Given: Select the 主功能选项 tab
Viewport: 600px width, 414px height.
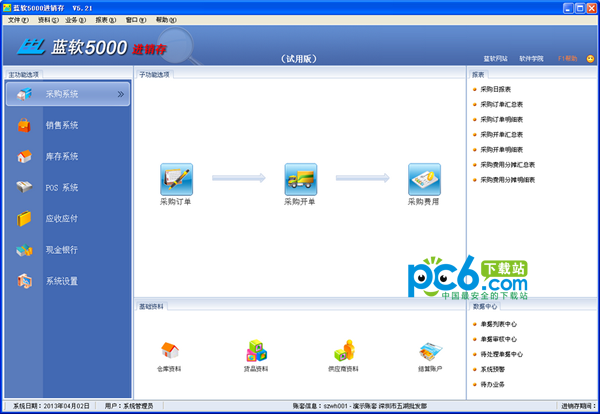Looking at the screenshot, I should point(24,75).
